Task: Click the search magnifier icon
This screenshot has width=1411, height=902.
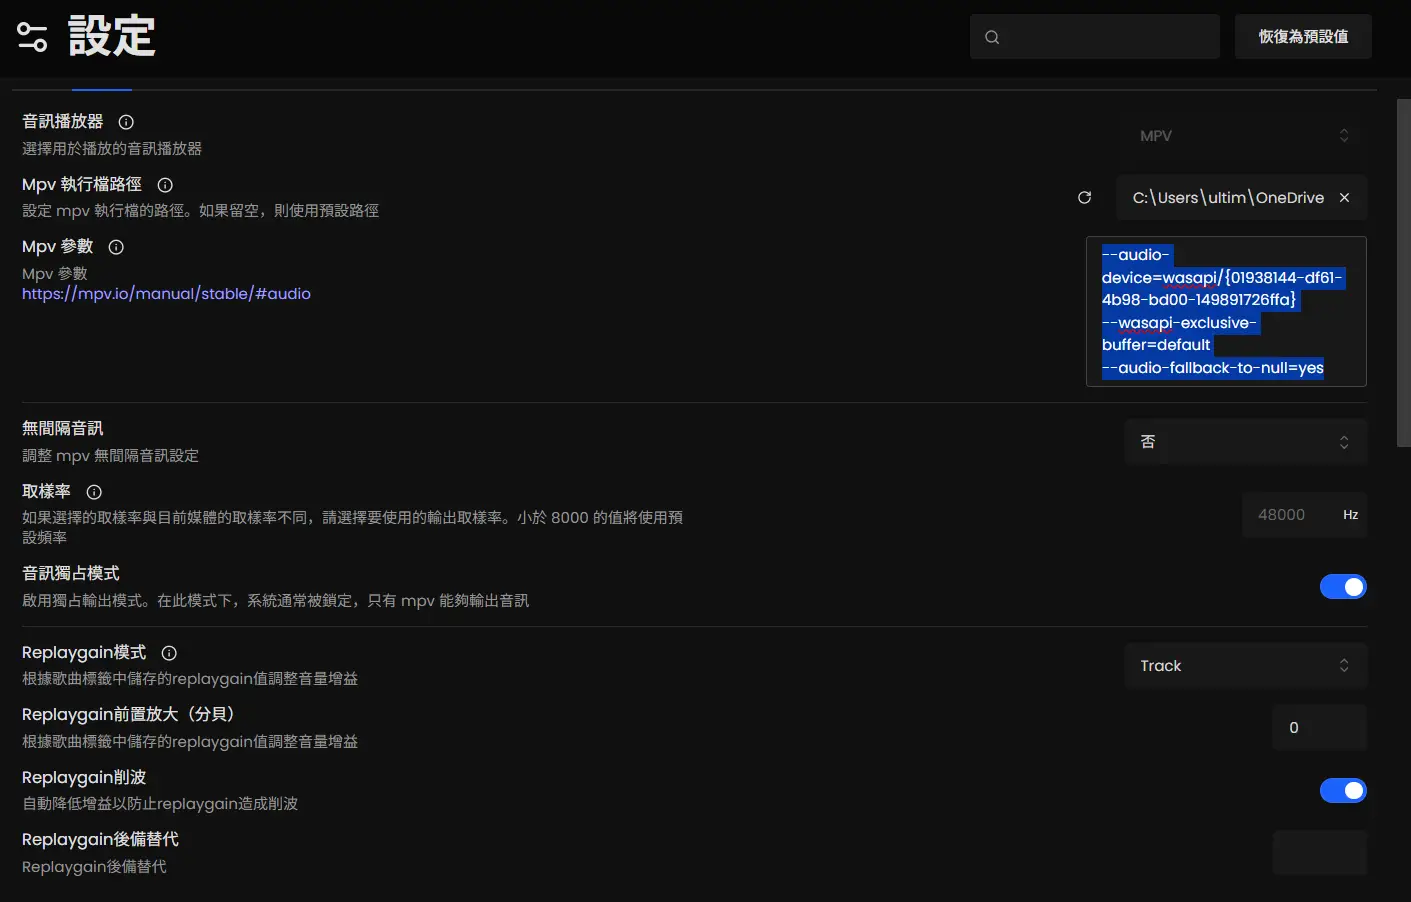Action: (x=992, y=37)
